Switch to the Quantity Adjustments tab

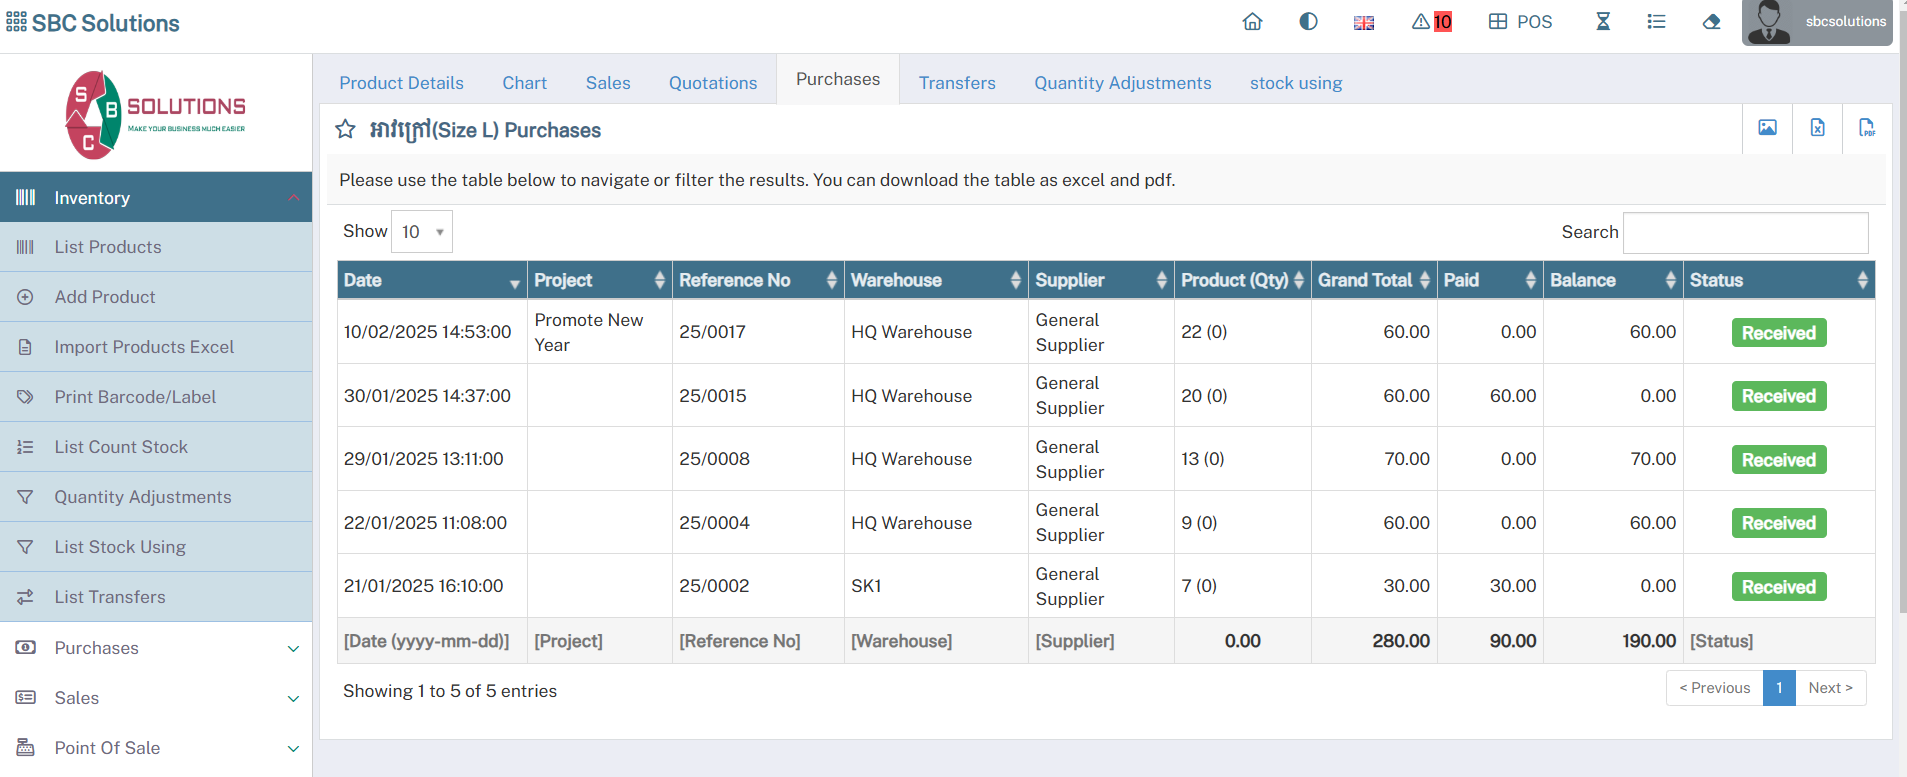pyautogui.click(x=1122, y=83)
